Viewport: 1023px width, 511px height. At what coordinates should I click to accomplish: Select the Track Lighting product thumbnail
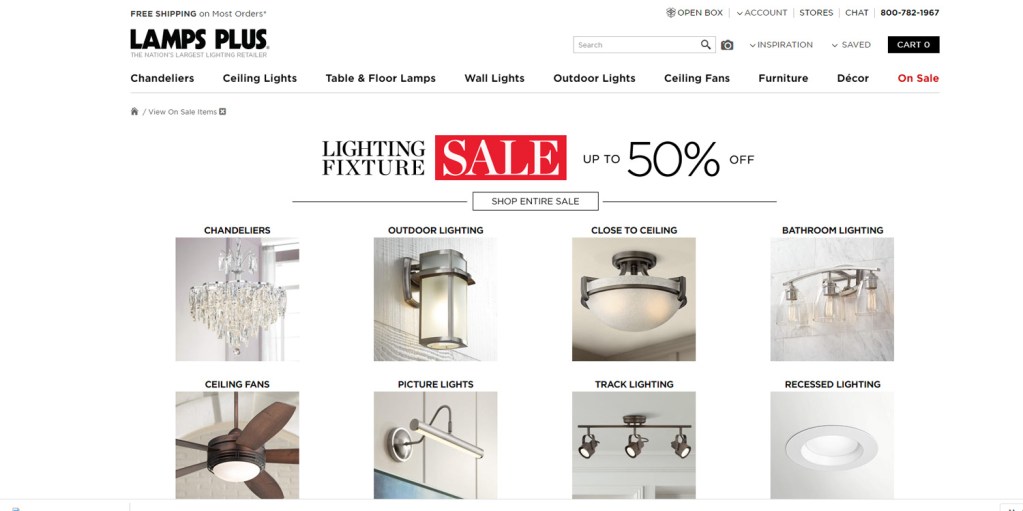[x=634, y=445]
